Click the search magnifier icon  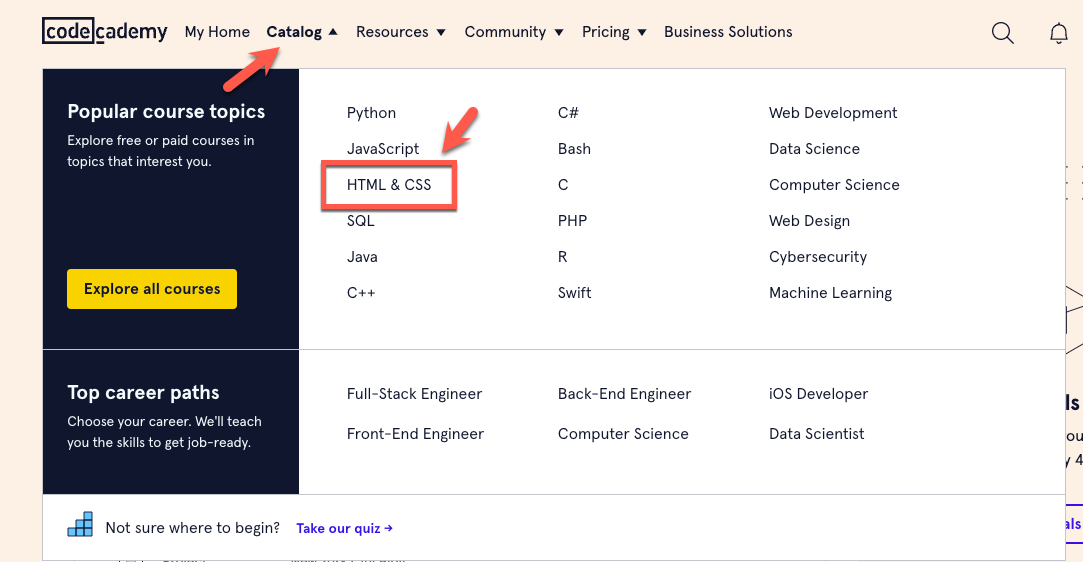click(x=1002, y=32)
